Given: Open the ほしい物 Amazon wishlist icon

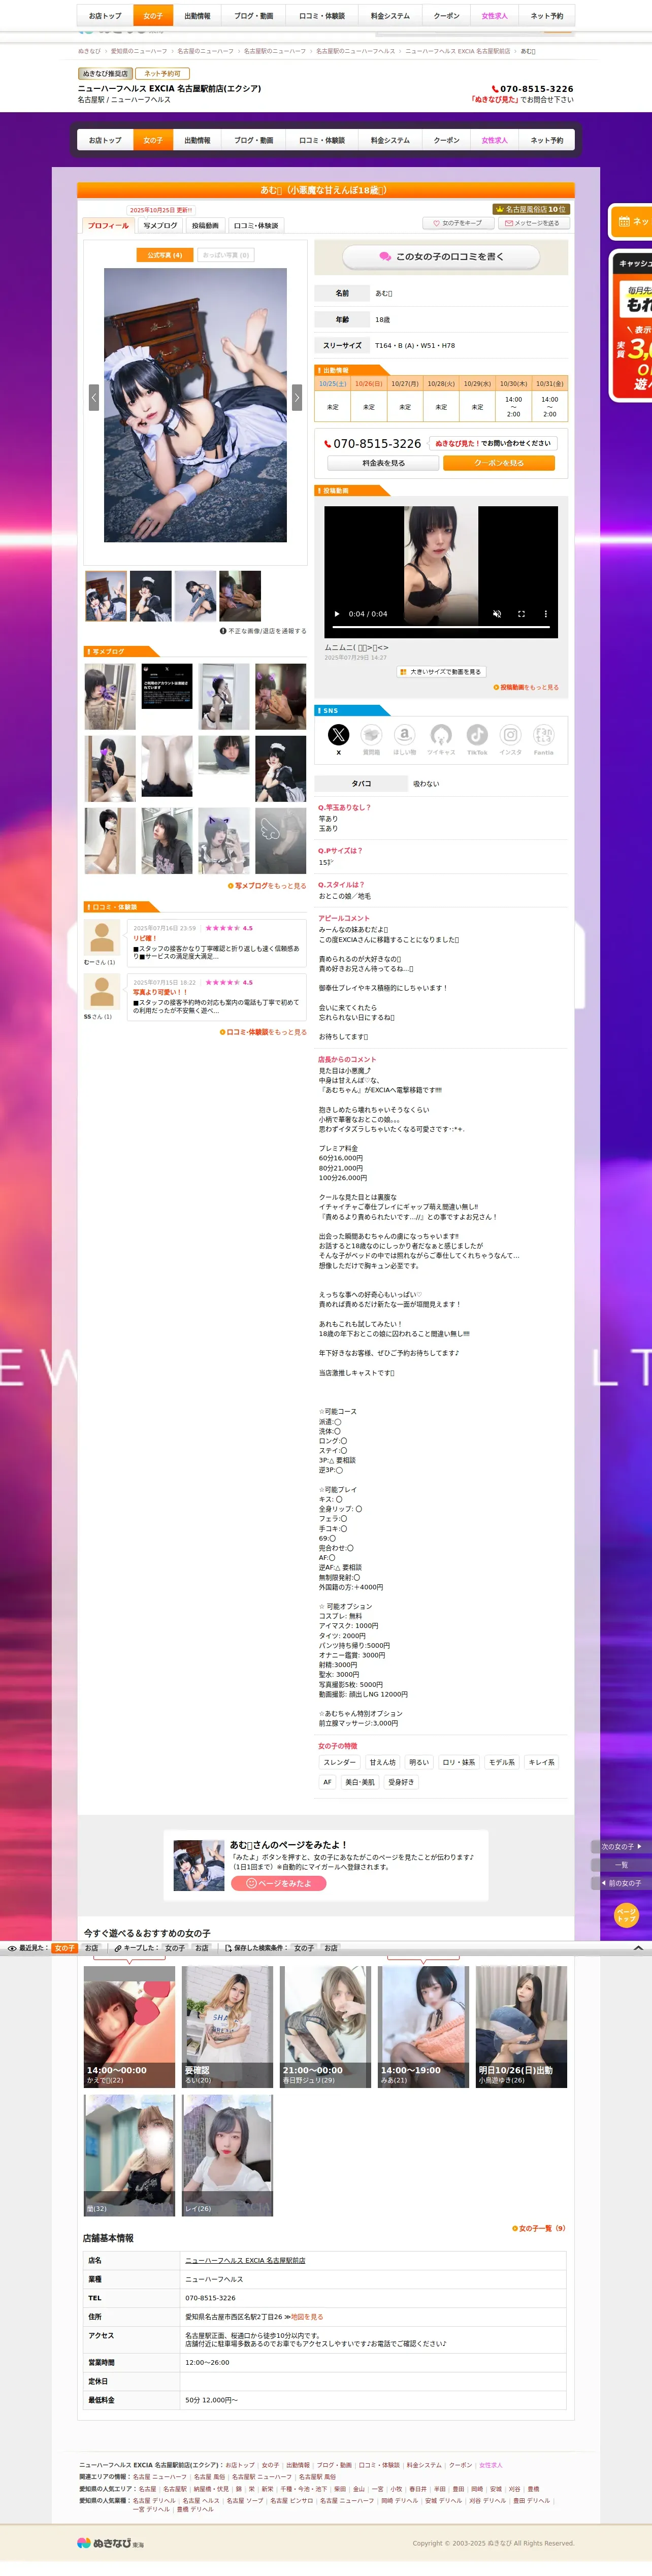Looking at the screenshot, I should pyautogui.click(x=404, y=734).
